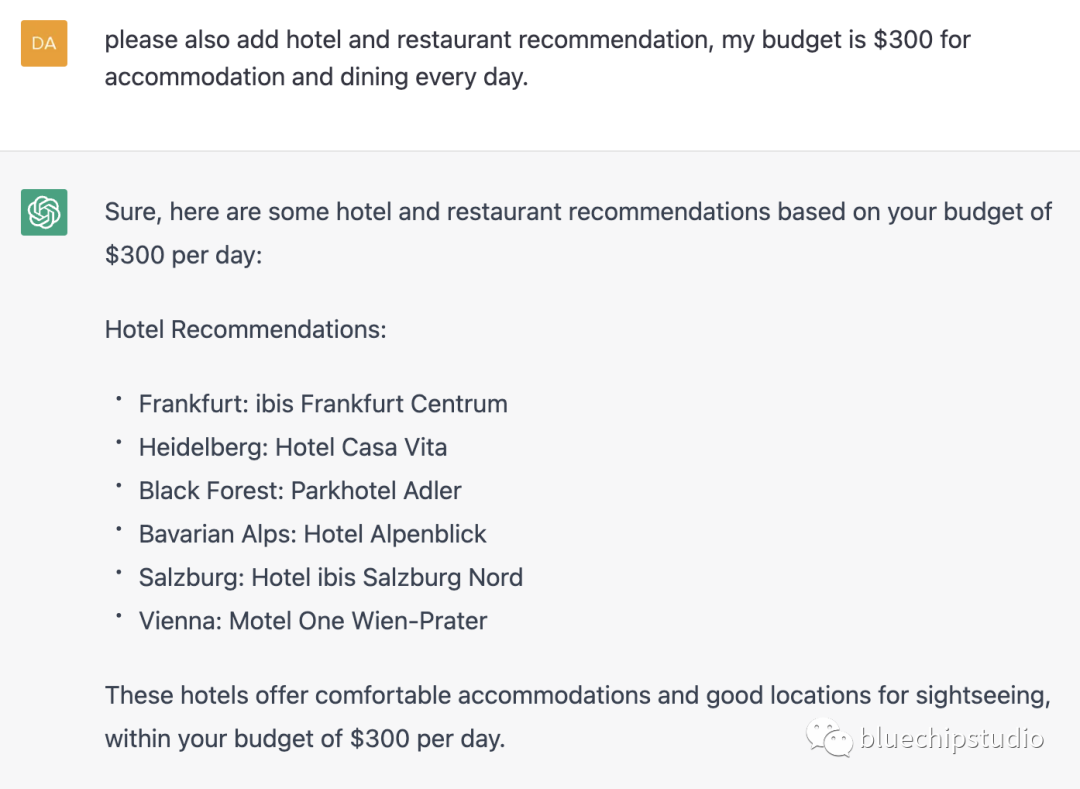
Task: Click the 'Bavarian Alps:' region label
Action: [x=218, y=534]
